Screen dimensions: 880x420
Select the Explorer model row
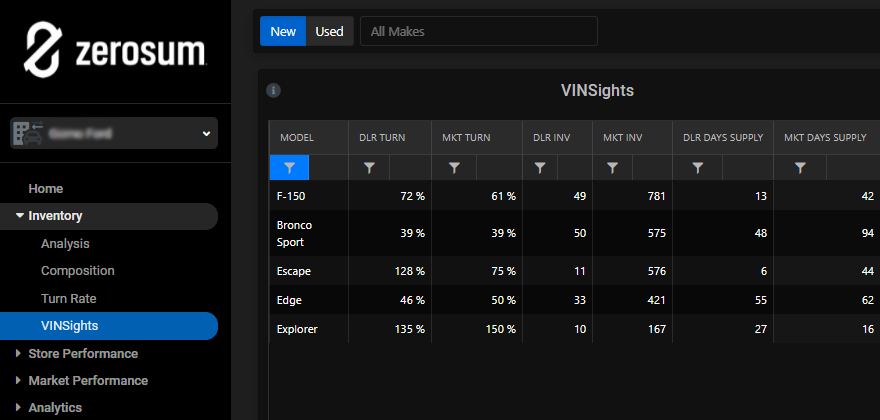tap(575, 329)
